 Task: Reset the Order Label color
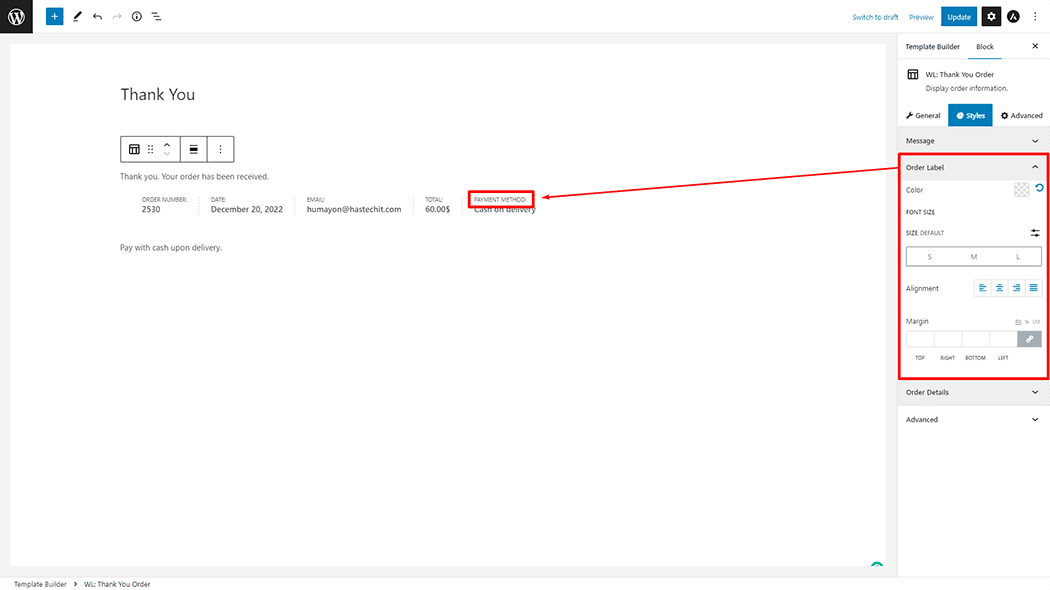click(1040, 188)
